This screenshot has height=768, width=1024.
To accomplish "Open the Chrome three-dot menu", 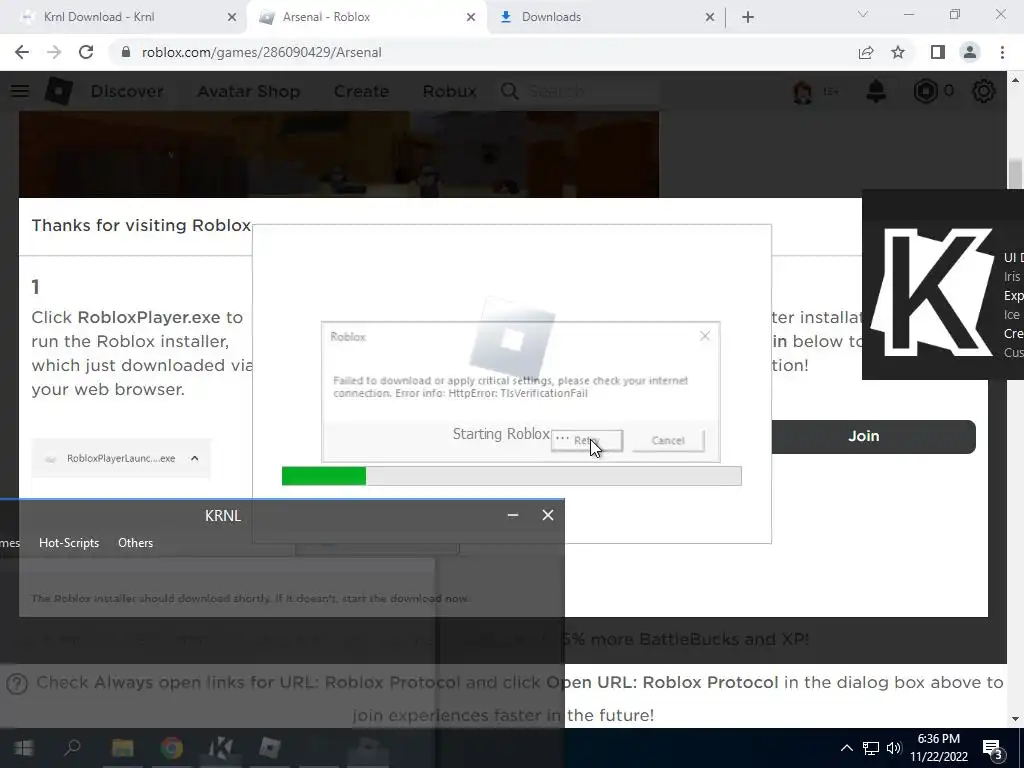I will tap(1002, 52).
